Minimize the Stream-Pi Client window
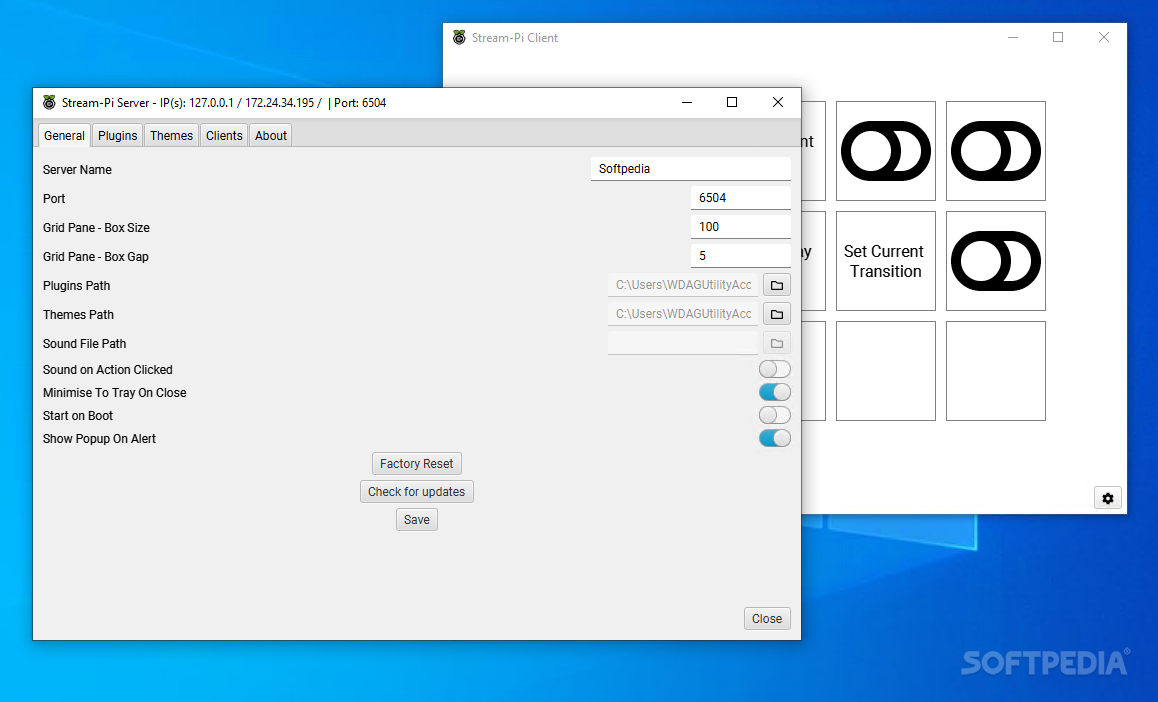Screen dimensions: 1158x702 coord(1013,38)
